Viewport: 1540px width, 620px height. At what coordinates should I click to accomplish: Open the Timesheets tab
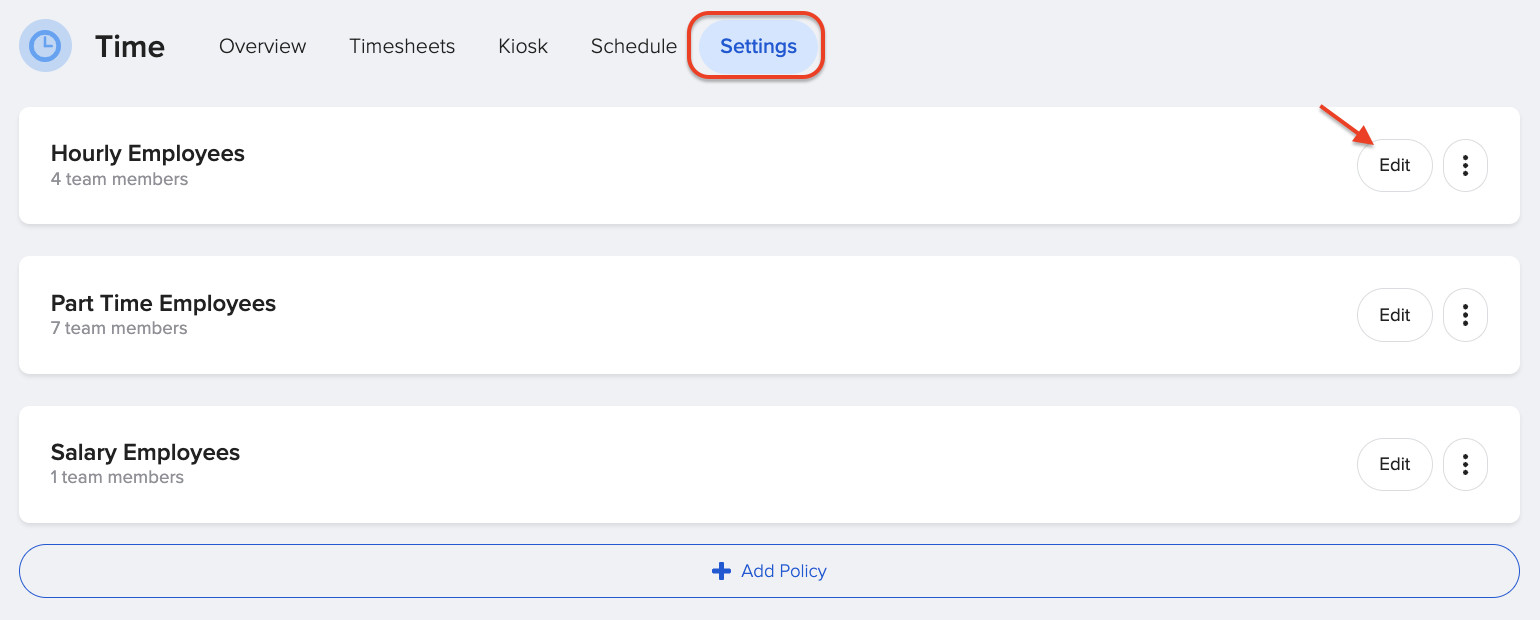[402, 46]
